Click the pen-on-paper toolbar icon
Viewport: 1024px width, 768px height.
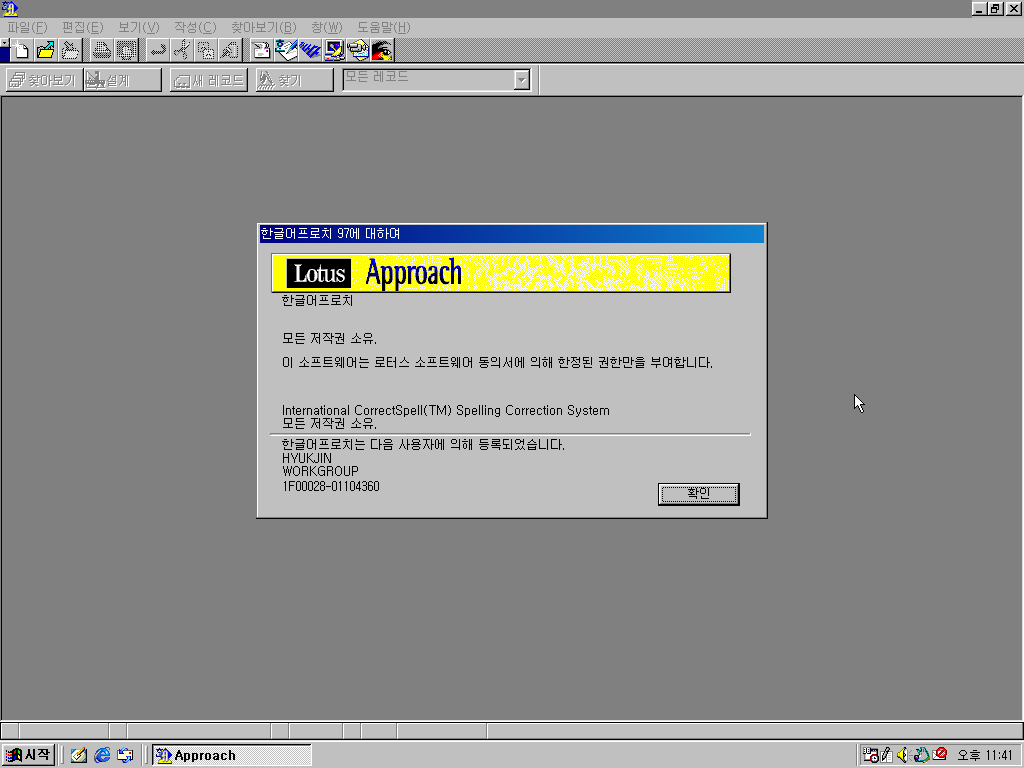coord(285,50)
